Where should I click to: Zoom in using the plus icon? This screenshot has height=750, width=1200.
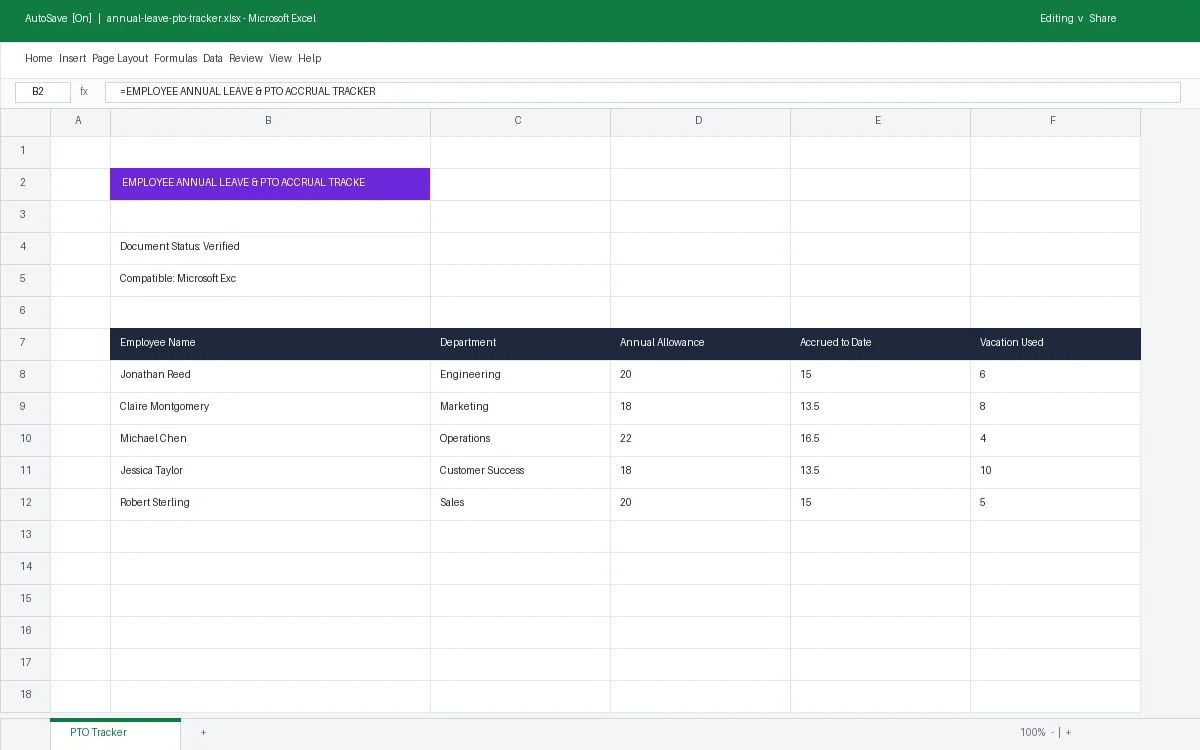tap(1068, 733)
